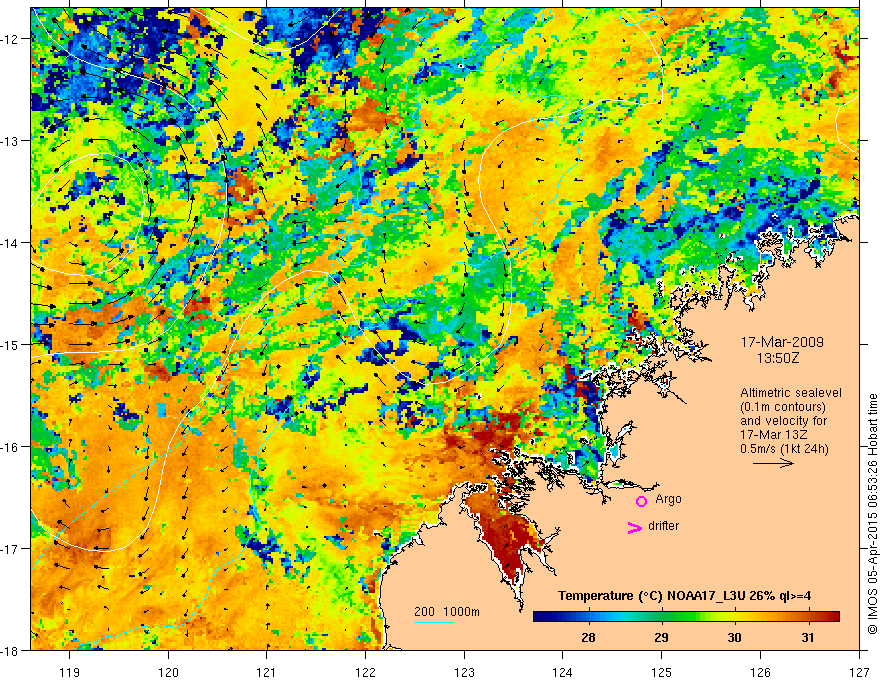Image resolution: width=880 pixels, height=680 pixels.
Task: Click longitude axis label '120'
Action: (x=168, y=672)
